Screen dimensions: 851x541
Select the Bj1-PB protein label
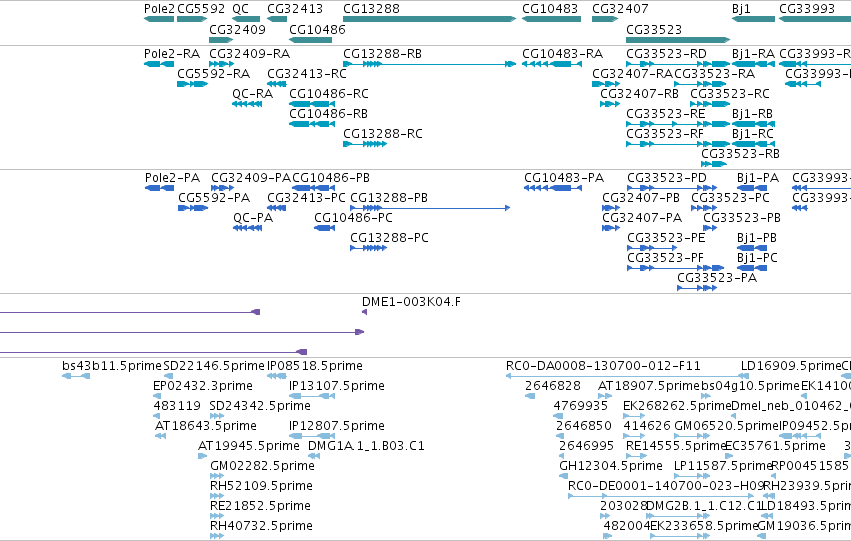tap(757, 238)
